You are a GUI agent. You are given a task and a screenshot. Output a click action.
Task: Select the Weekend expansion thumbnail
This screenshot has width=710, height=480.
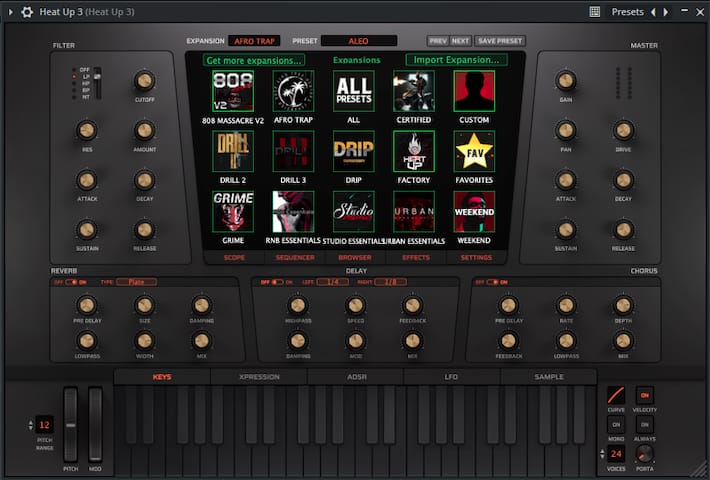pyautogui.click(x=474, y=211)
